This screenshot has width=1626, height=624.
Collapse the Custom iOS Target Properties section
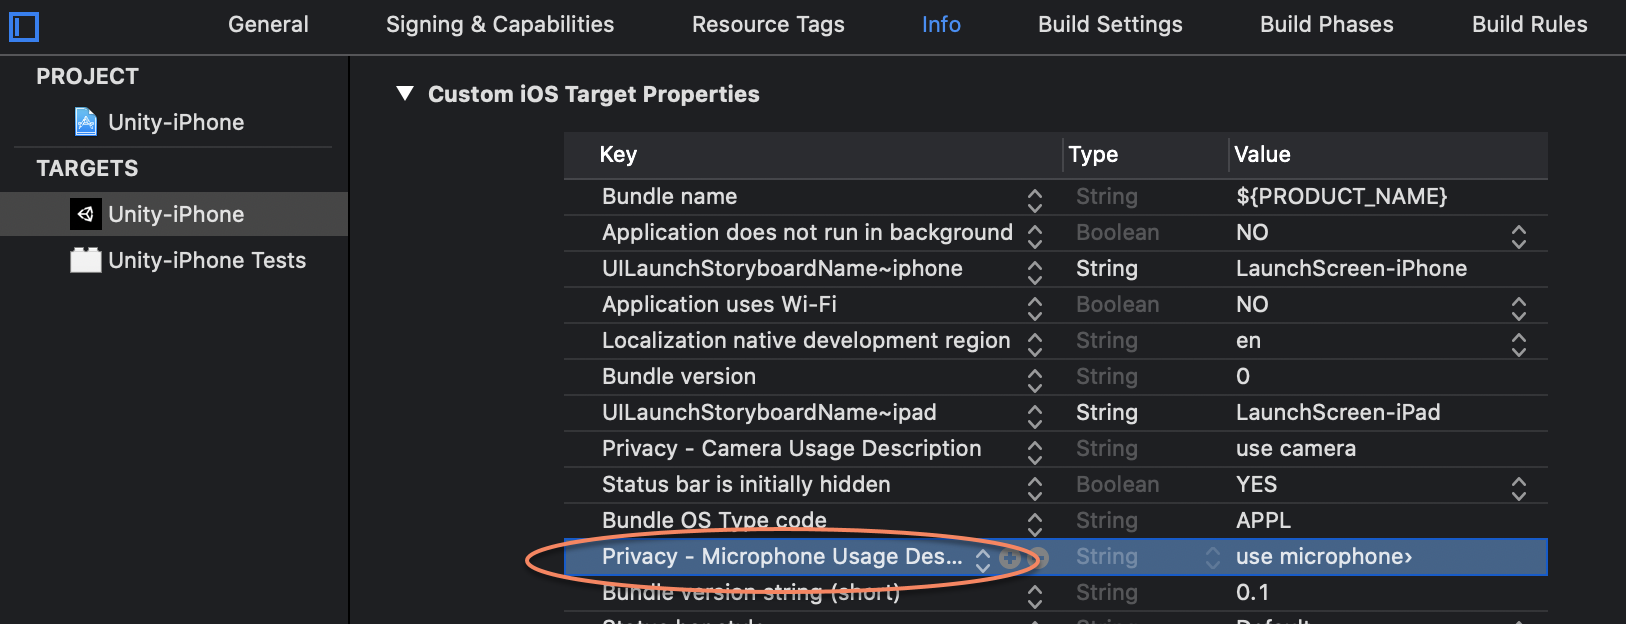[x=405, y=93]
